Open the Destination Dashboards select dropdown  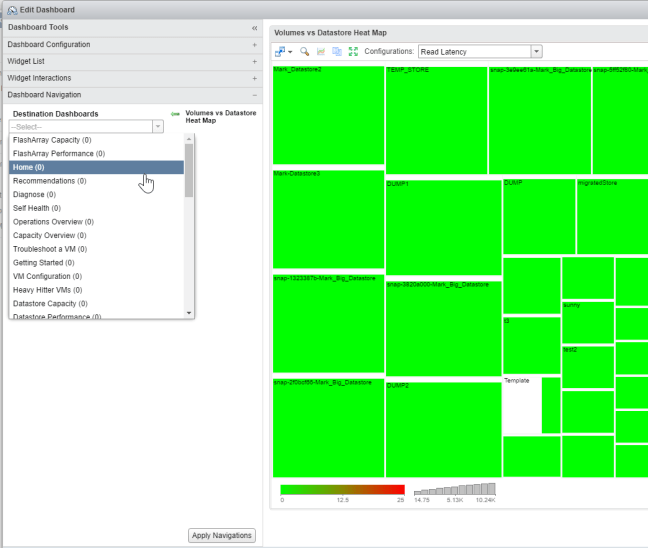157,127
